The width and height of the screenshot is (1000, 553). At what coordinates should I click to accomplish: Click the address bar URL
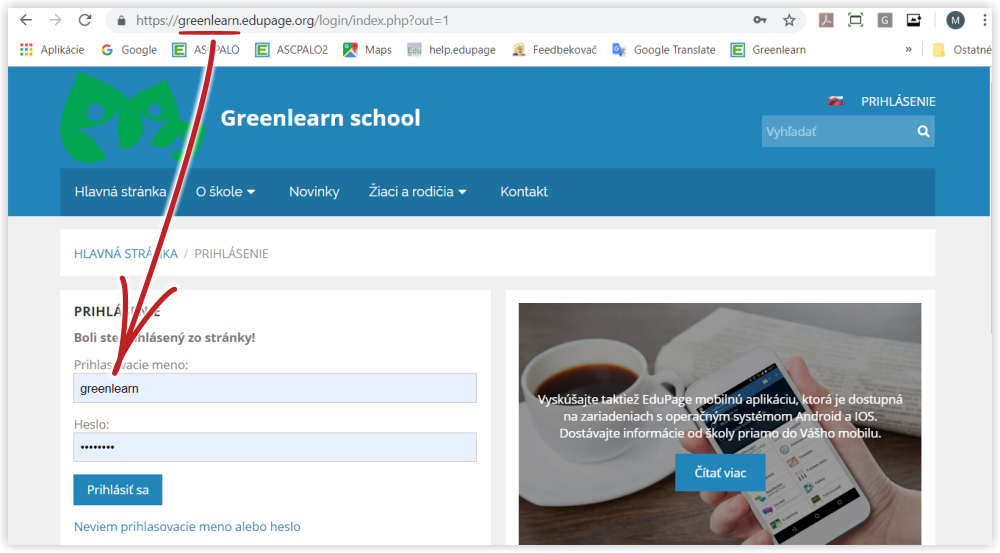[x=292, y=20]
